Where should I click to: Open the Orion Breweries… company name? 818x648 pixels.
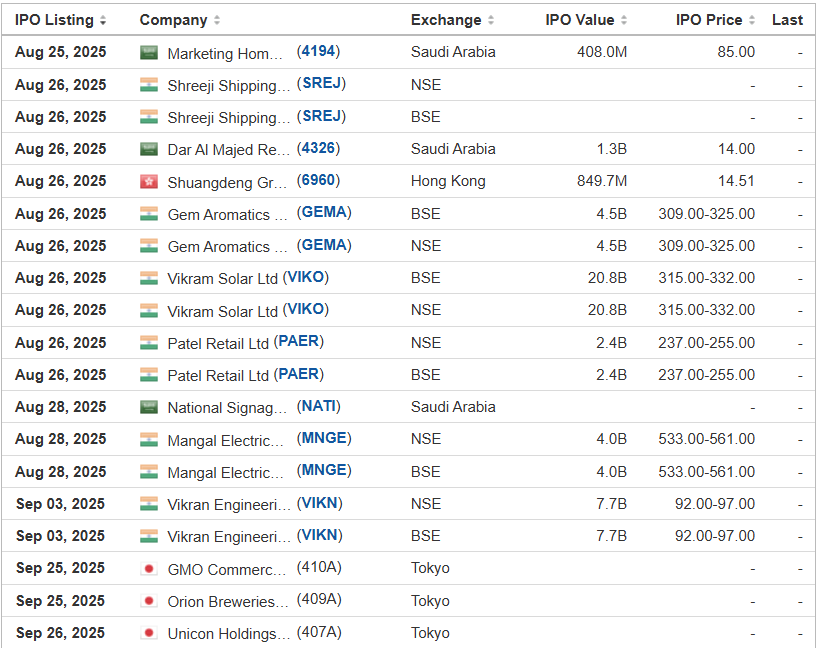[228, 602]
